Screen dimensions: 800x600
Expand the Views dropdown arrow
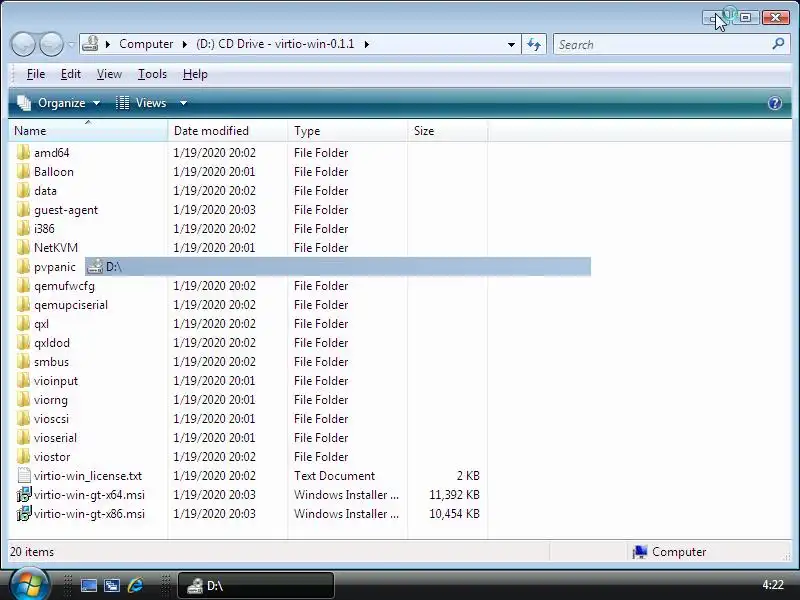coord(183,103)
